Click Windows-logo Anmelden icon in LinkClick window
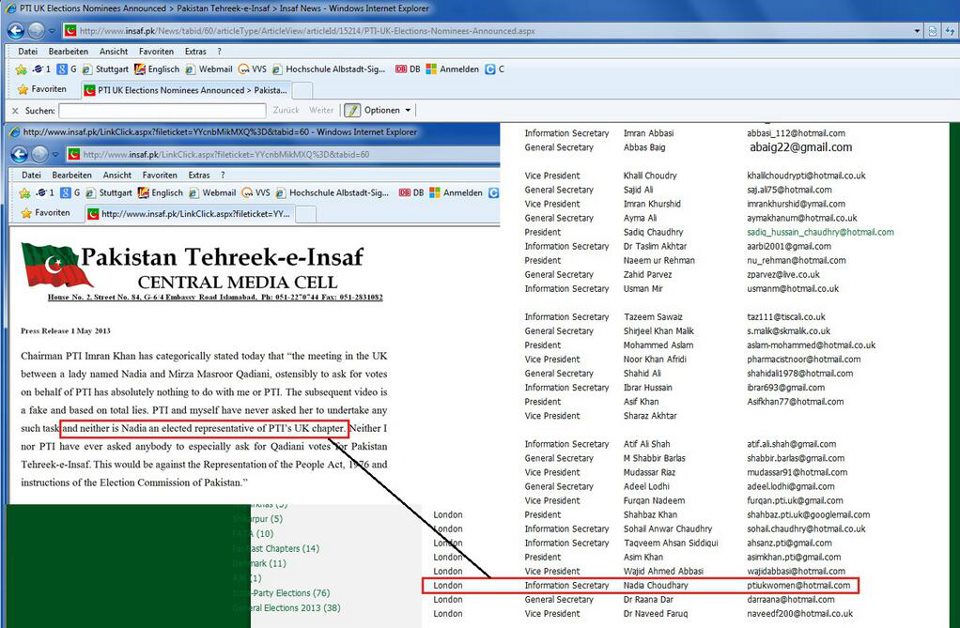Image resolution: width=960 pixels, height=628 pixels. (x=435, y=193)
